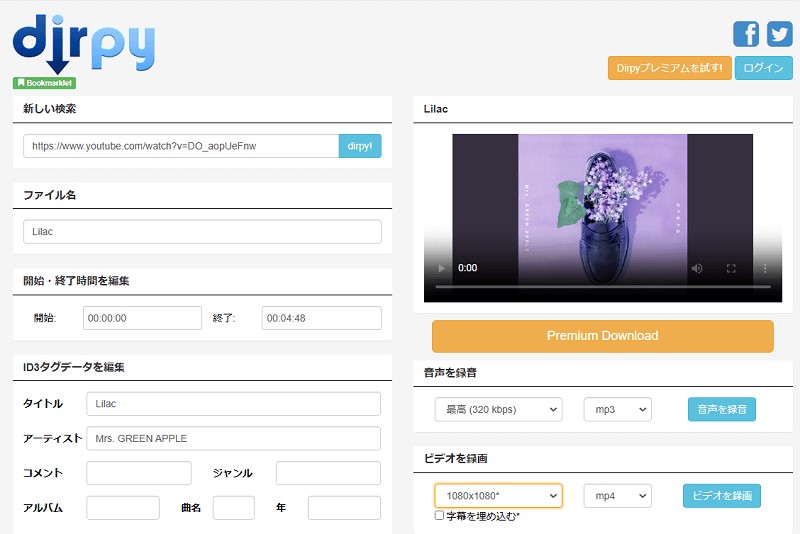800x534 pixels.
Task: Click the dirpy! search button
Action: (x=360, y=146)
